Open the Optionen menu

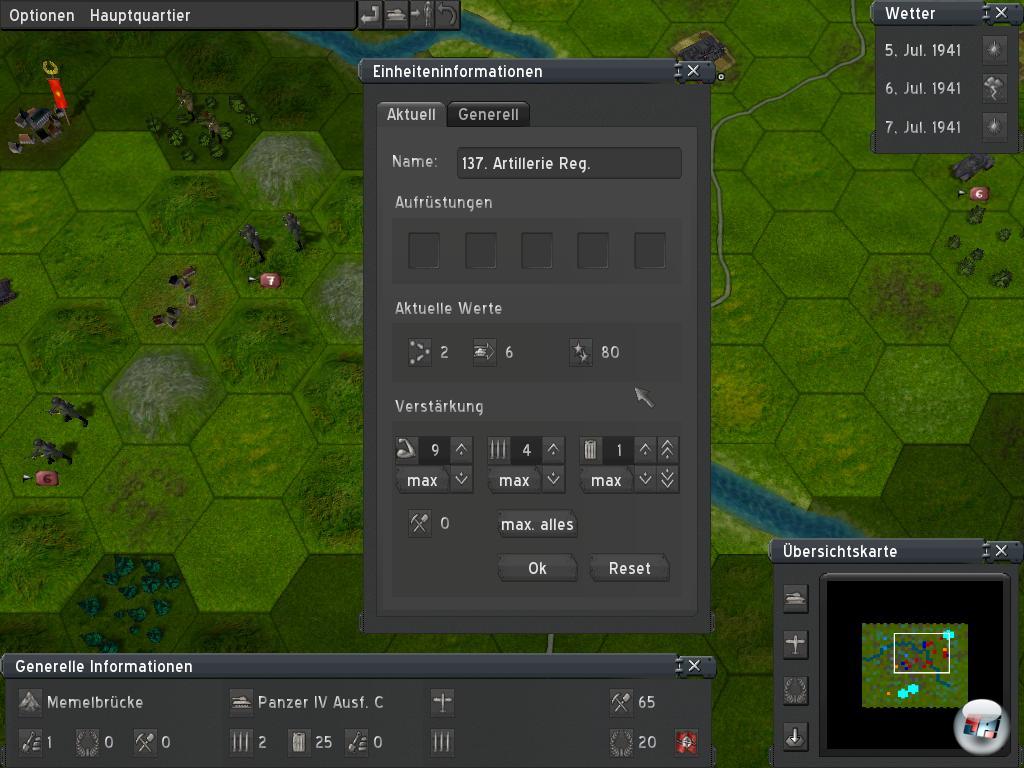point(42,15)
